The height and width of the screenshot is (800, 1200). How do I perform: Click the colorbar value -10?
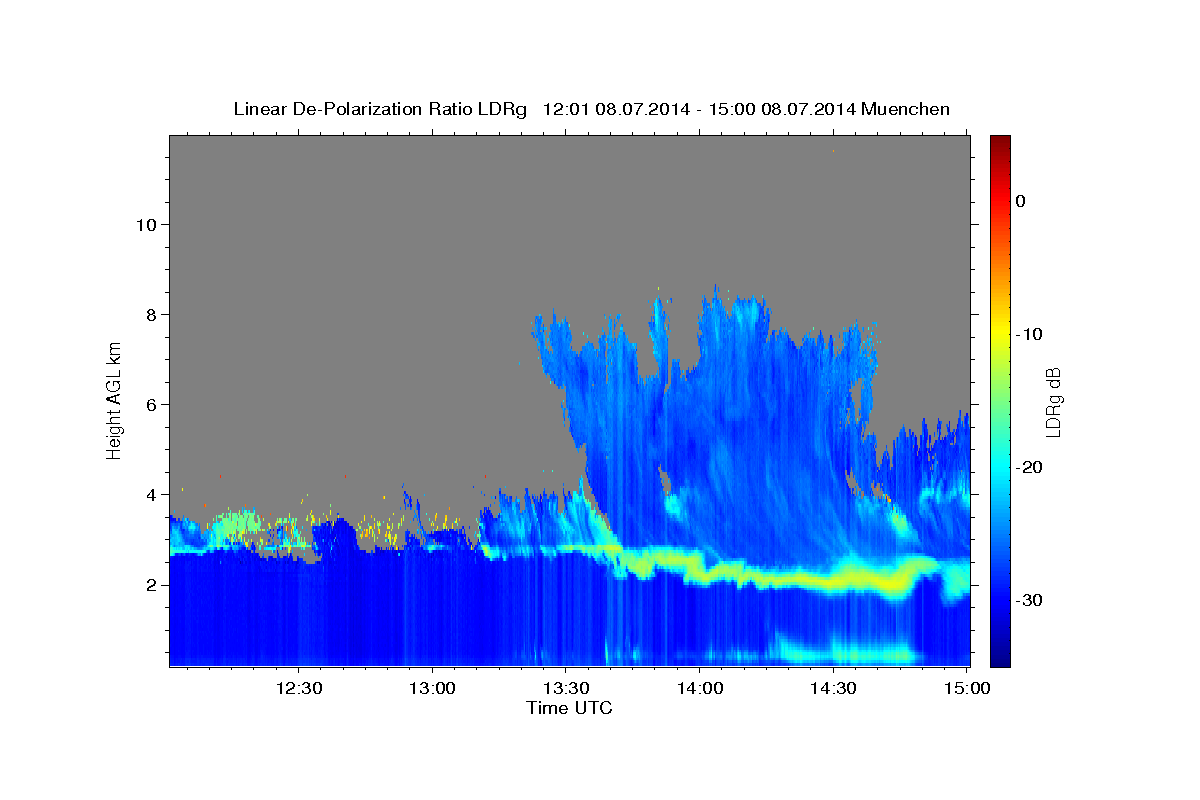click(1029, 334)
